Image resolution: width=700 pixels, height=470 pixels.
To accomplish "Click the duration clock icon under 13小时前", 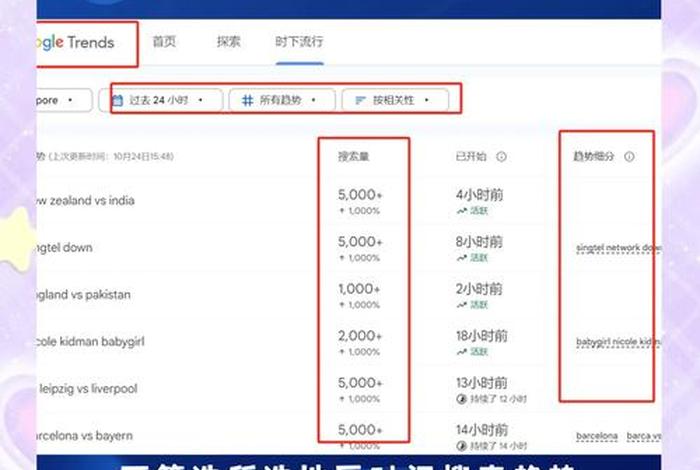I will 462,399.
